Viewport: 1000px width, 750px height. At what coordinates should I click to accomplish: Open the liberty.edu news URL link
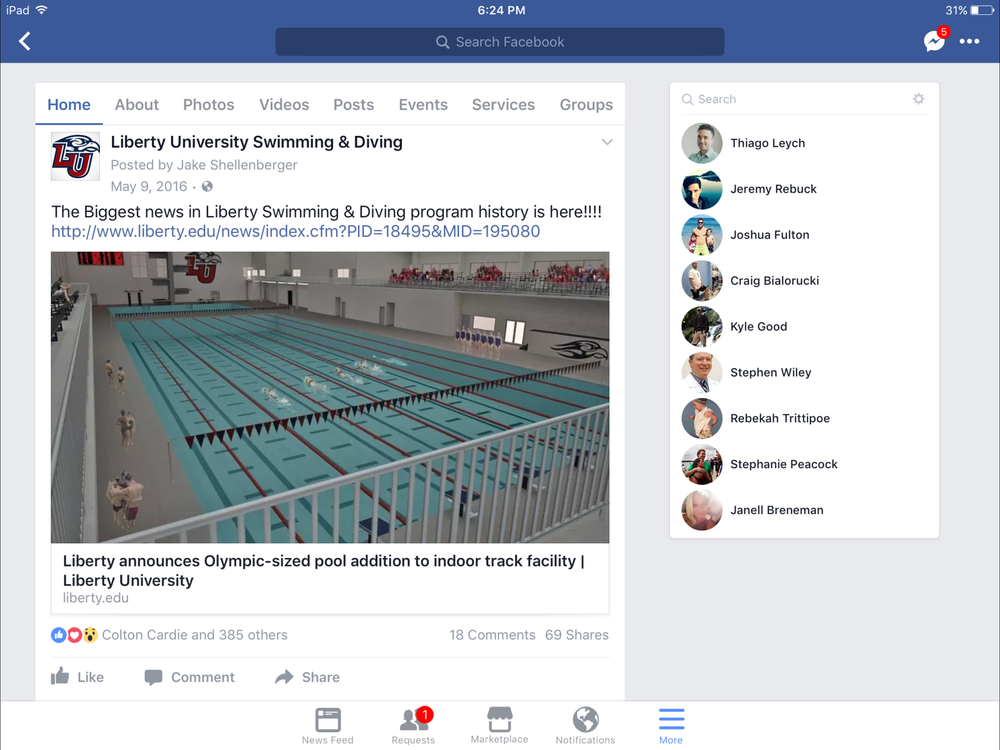click(x=295, y=231)
